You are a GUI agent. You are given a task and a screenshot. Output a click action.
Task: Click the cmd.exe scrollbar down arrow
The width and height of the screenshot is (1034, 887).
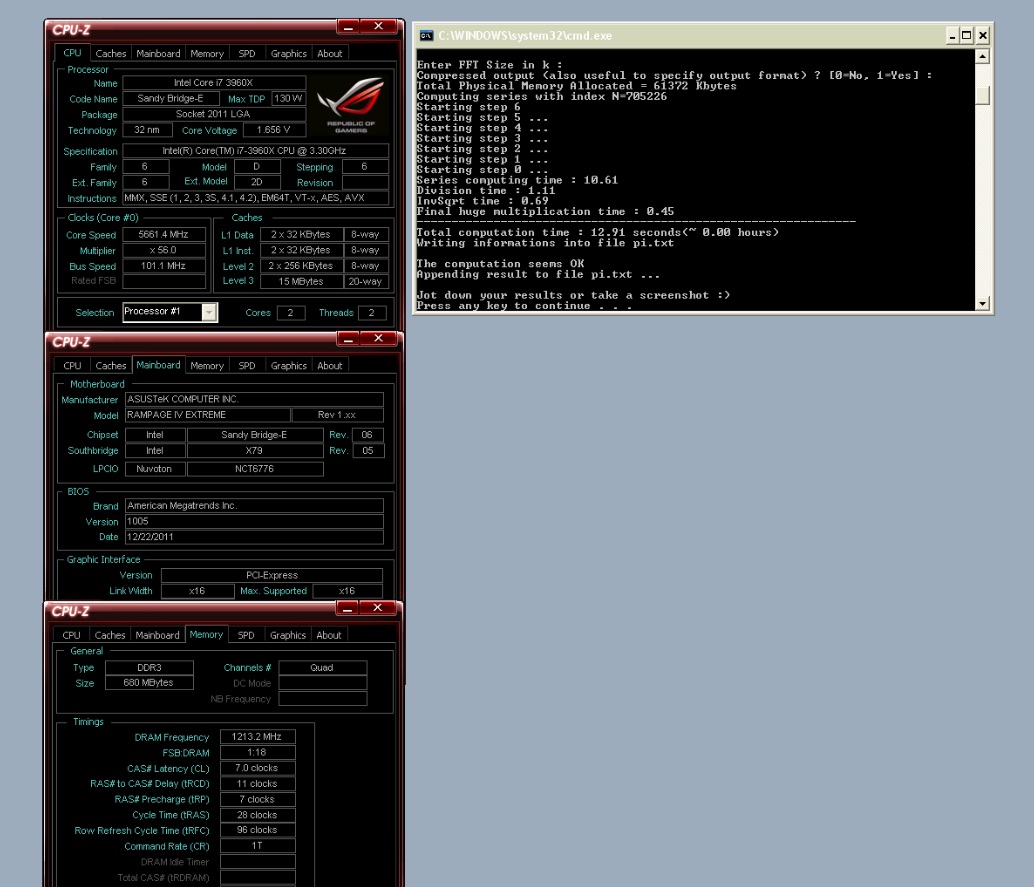(982, 303)
